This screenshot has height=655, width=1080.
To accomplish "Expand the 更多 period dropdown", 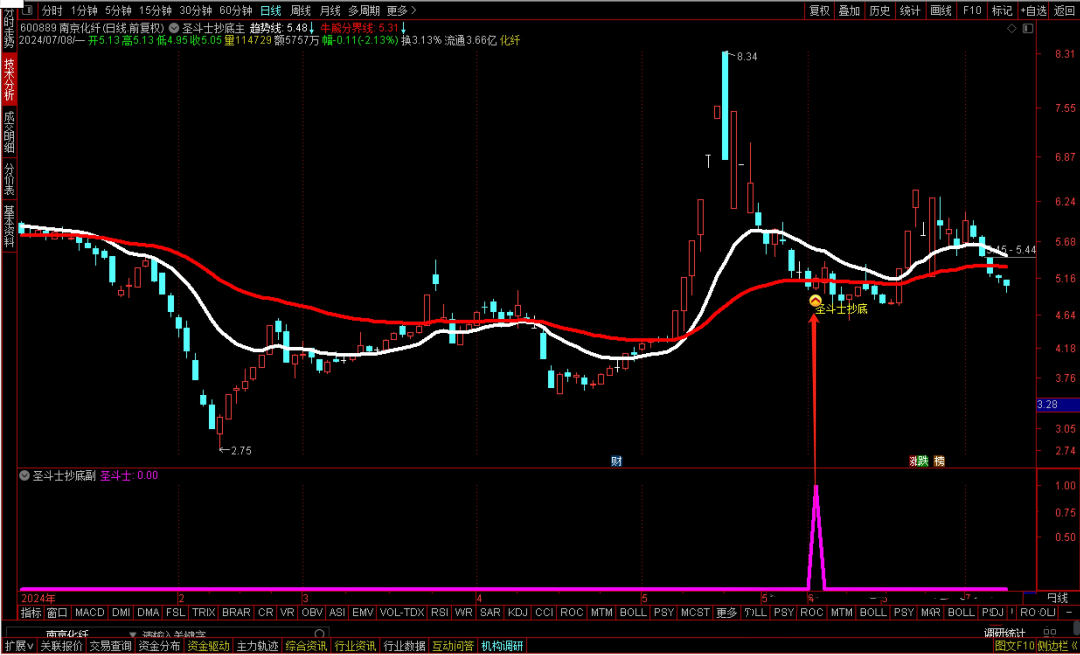I will point(401,10).
